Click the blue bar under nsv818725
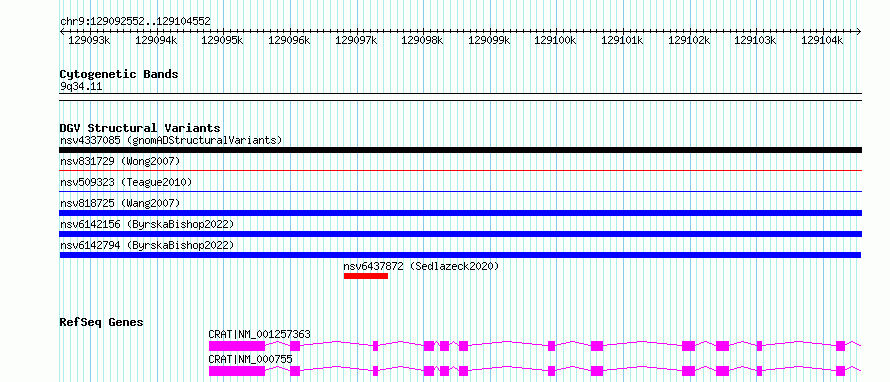Viewport: 890px width, 382px height. coord(460,213)
